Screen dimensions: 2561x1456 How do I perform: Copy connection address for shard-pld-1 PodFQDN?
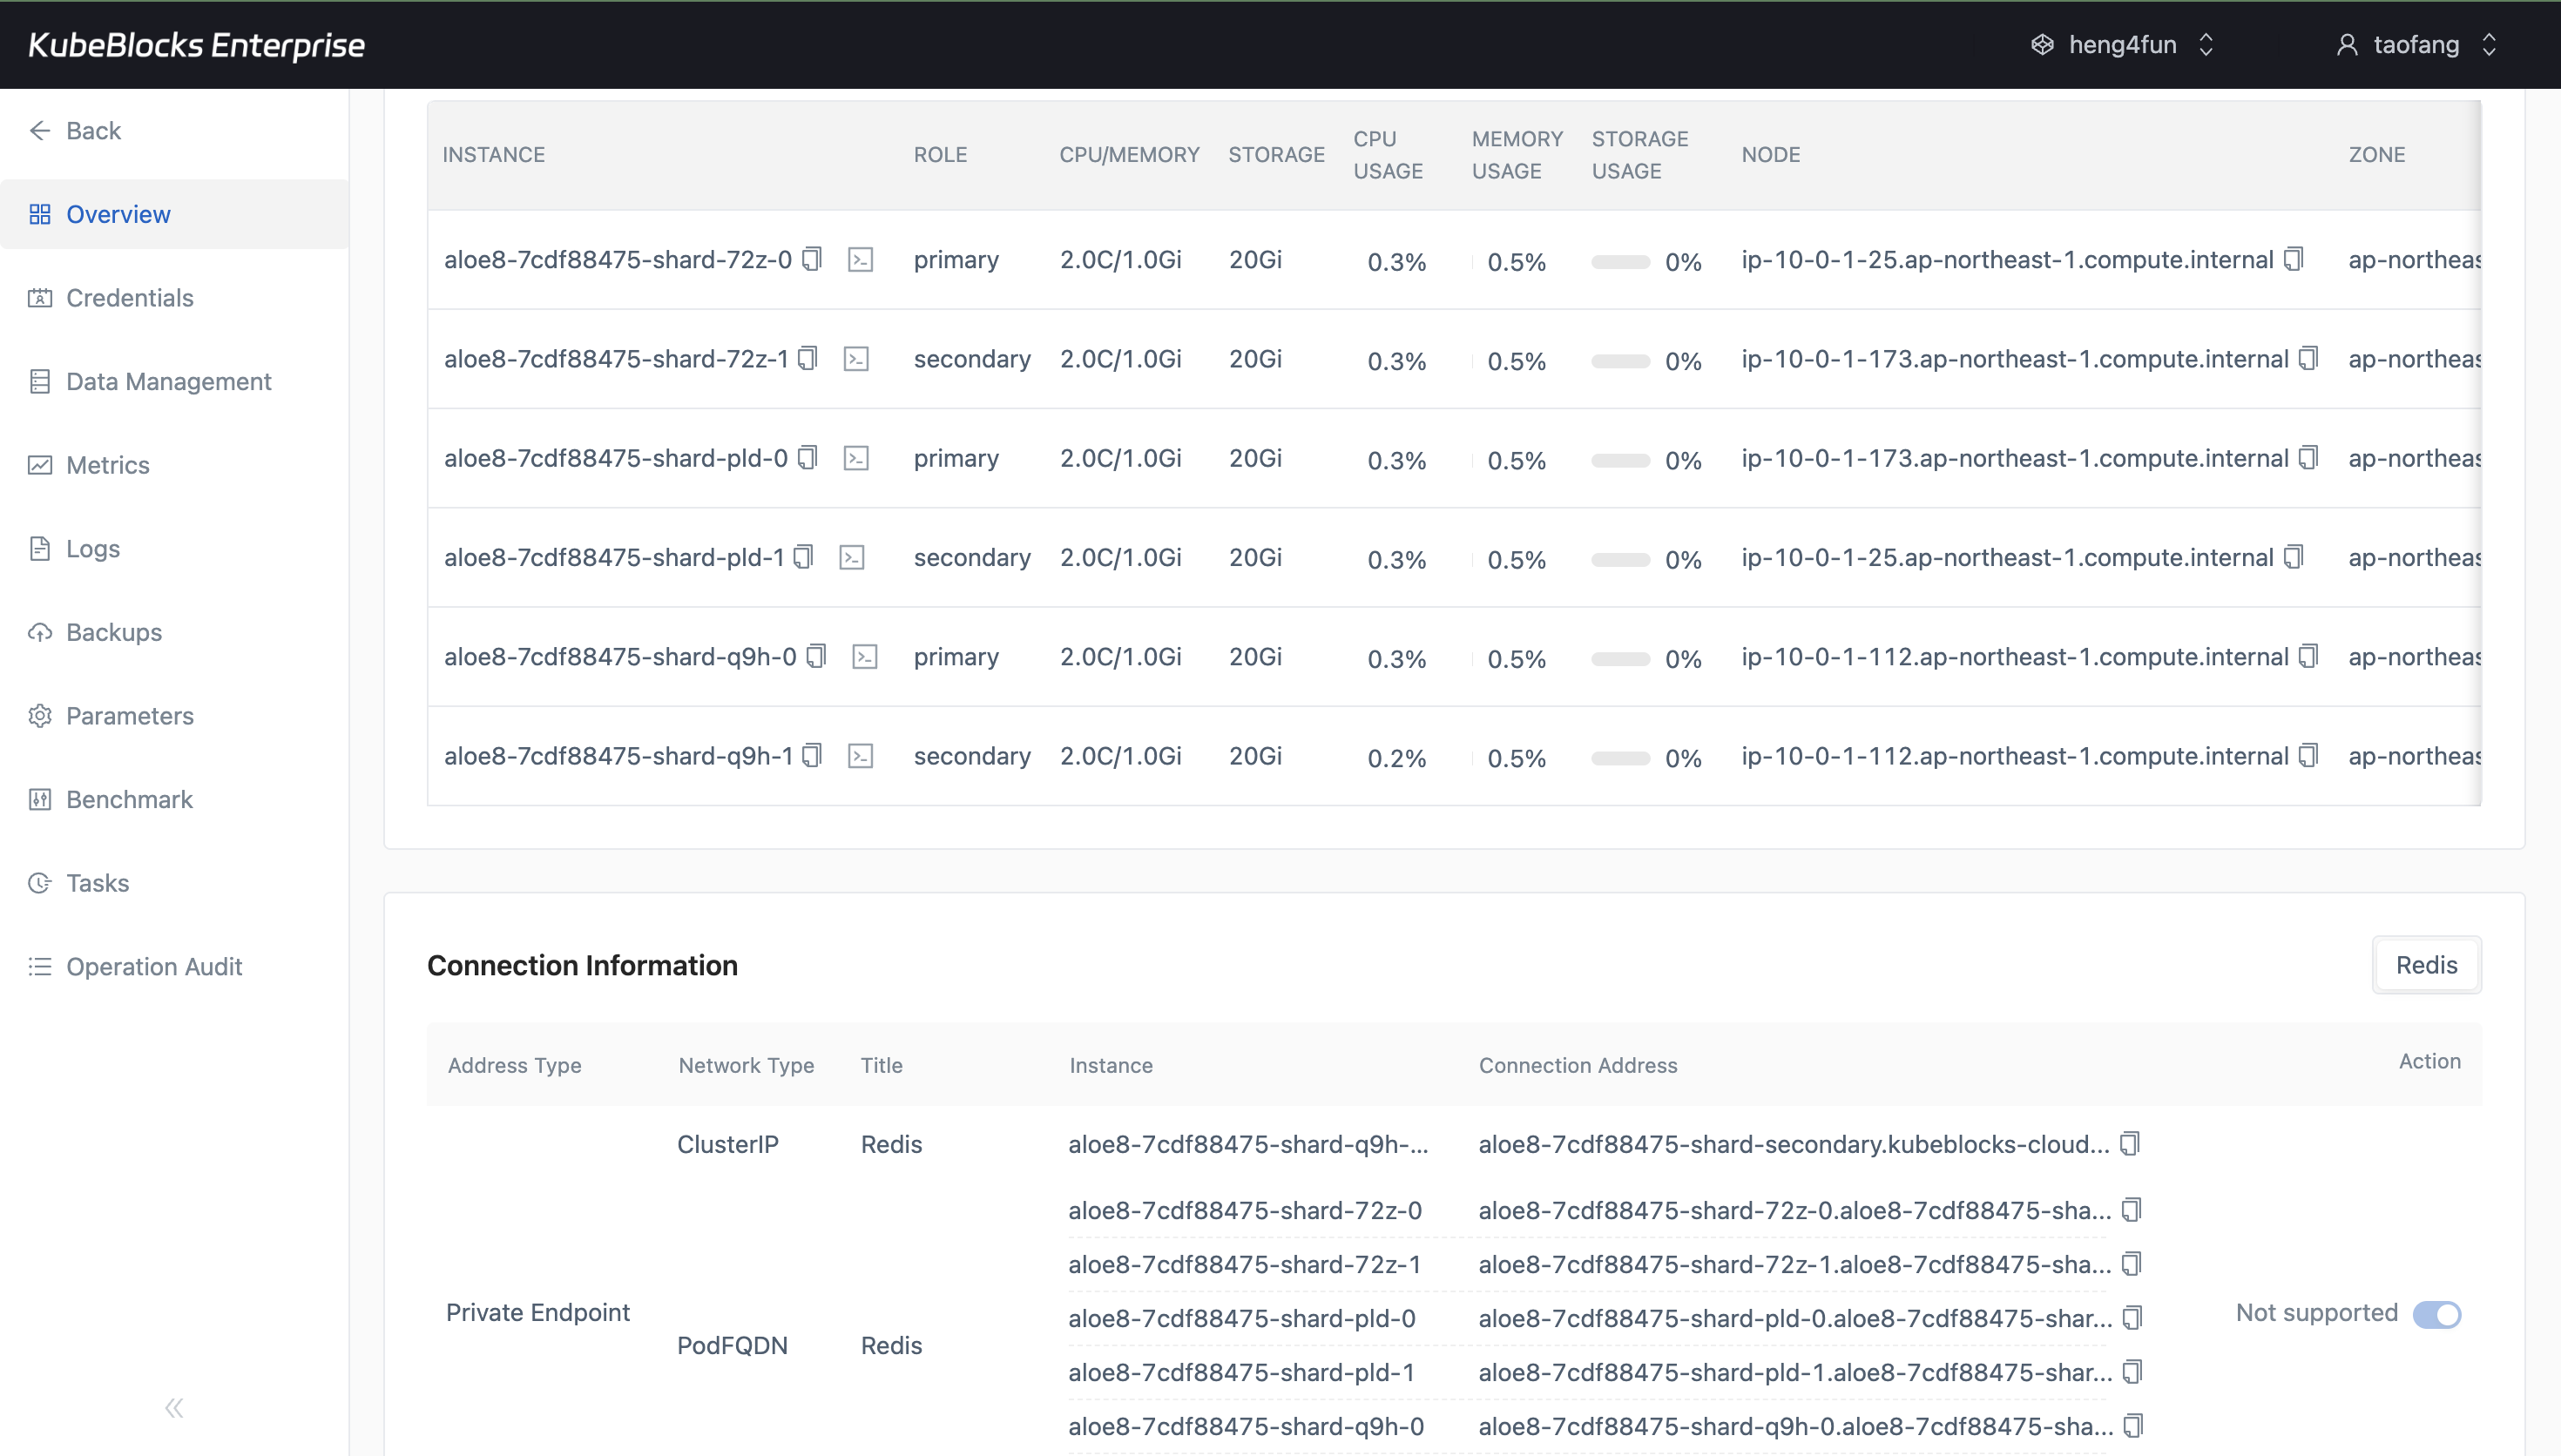(2133, 1371)
